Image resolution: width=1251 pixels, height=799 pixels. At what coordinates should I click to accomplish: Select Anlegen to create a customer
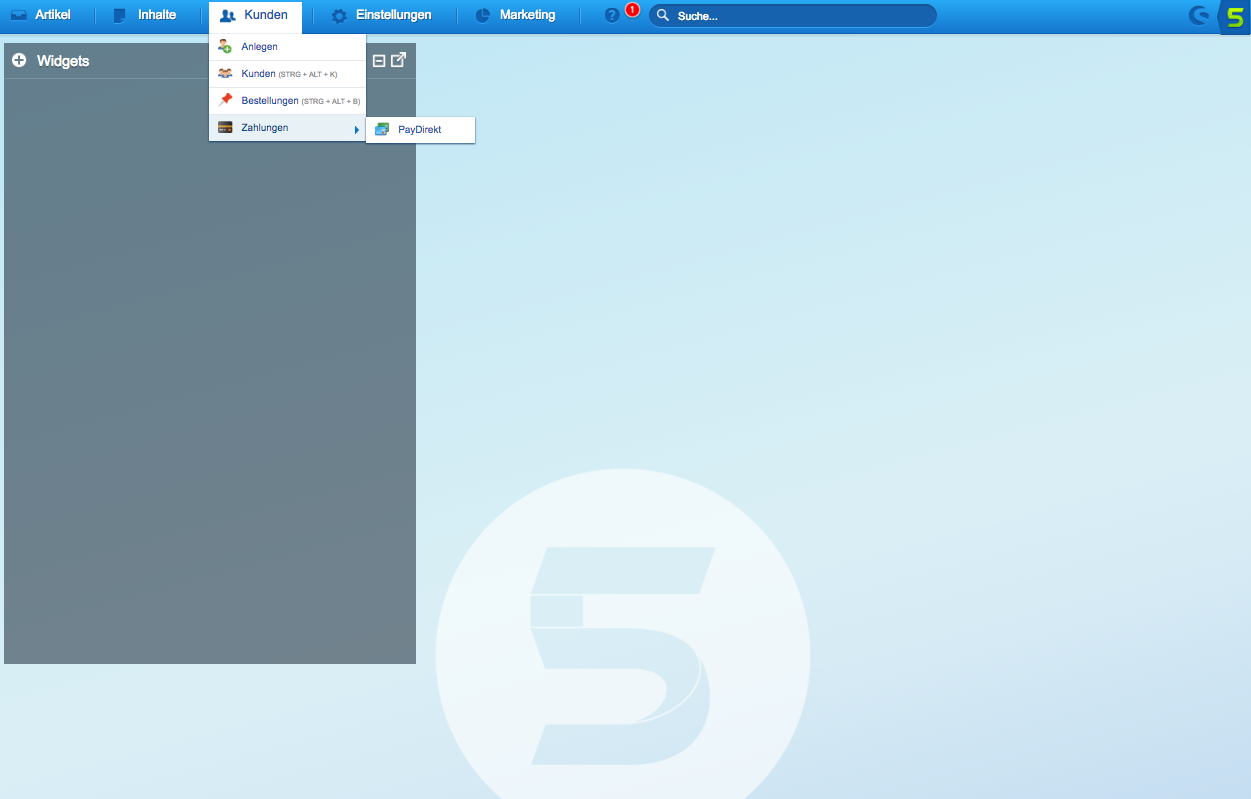pyautogui.click(x=260, y=47)
